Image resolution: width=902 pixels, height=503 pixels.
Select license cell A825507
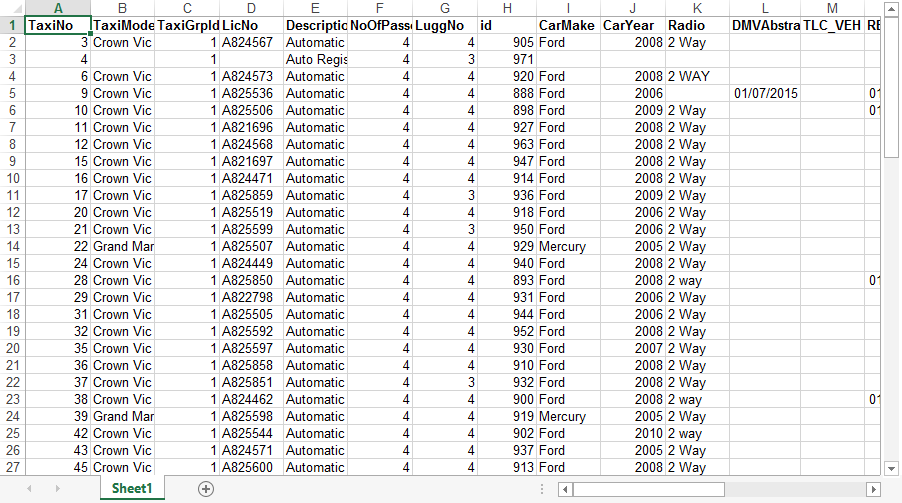coord(250,246)
